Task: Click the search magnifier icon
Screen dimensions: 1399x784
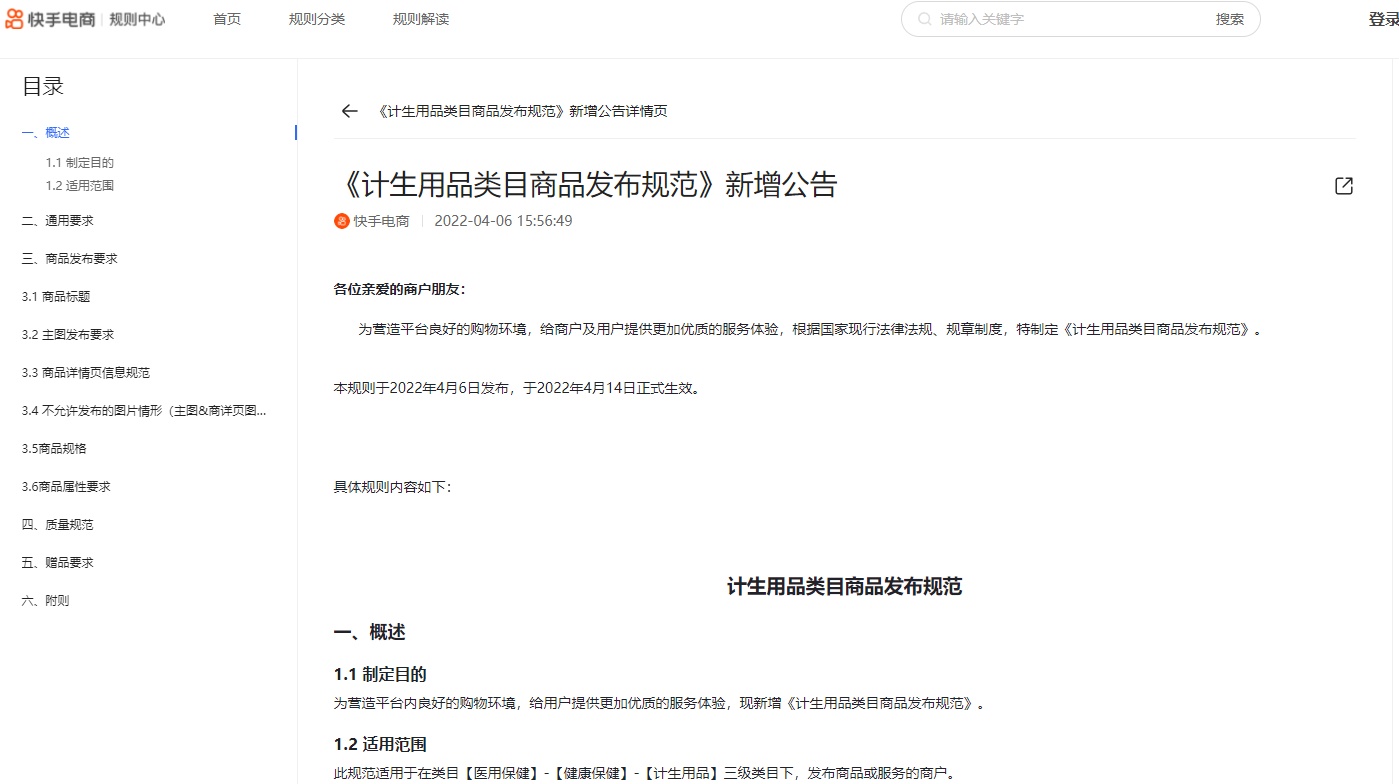Action: [x=925, y=19]
